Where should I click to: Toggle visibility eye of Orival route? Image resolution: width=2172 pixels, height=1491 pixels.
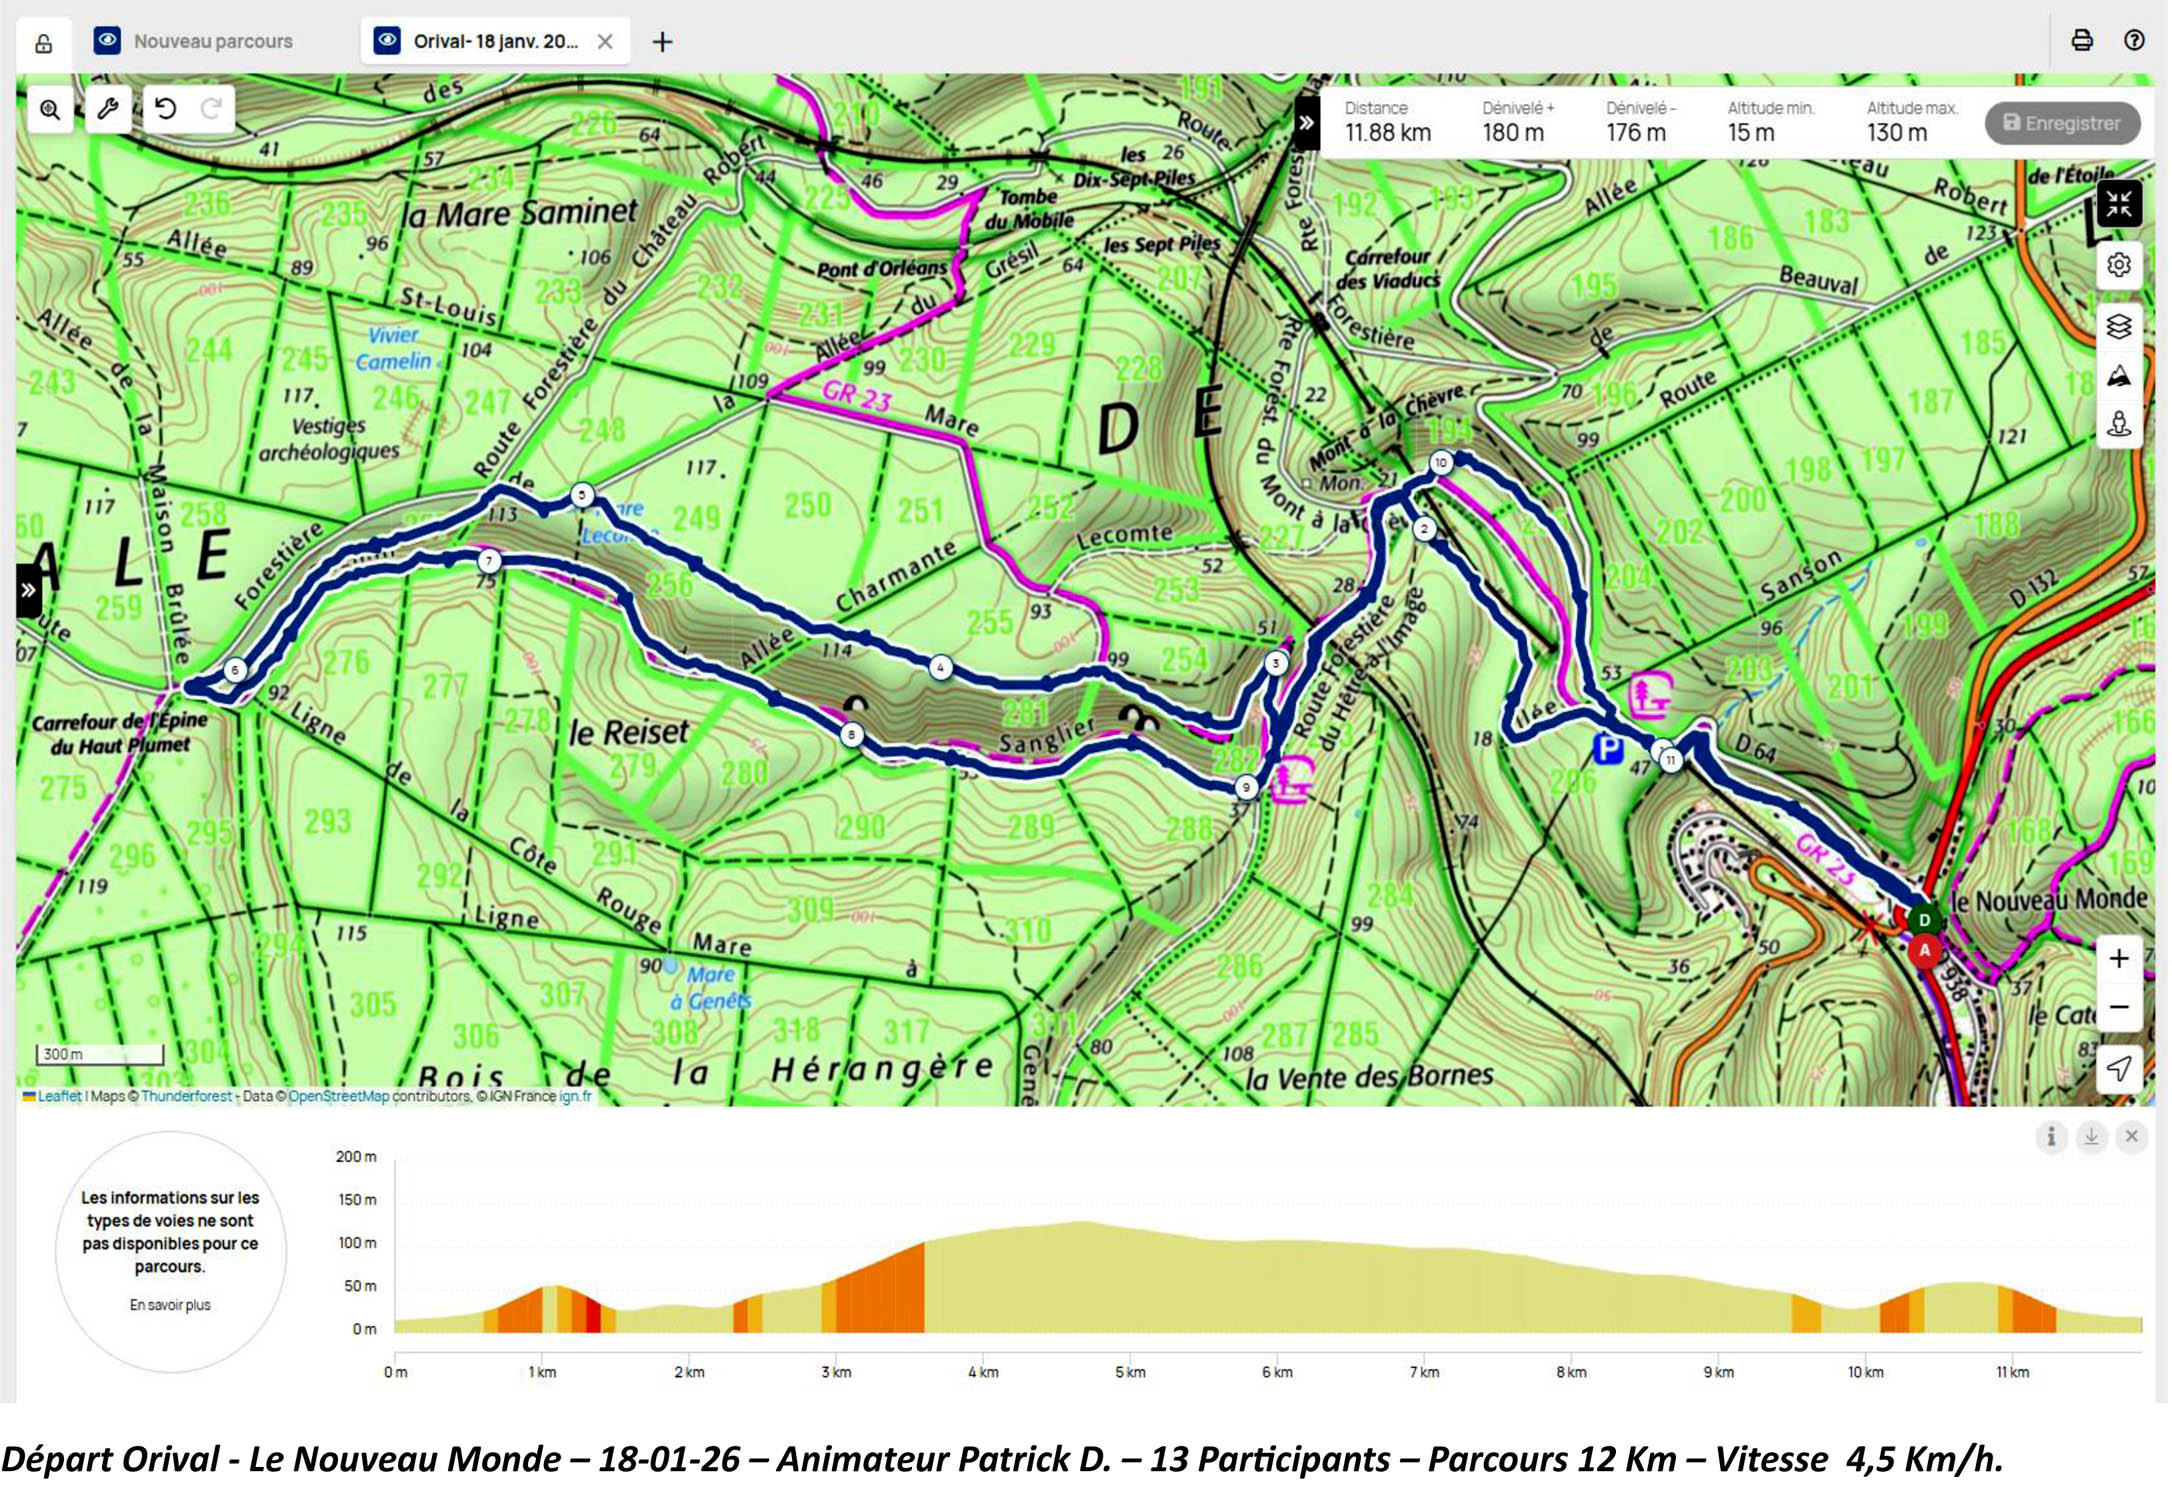(387, 41)
